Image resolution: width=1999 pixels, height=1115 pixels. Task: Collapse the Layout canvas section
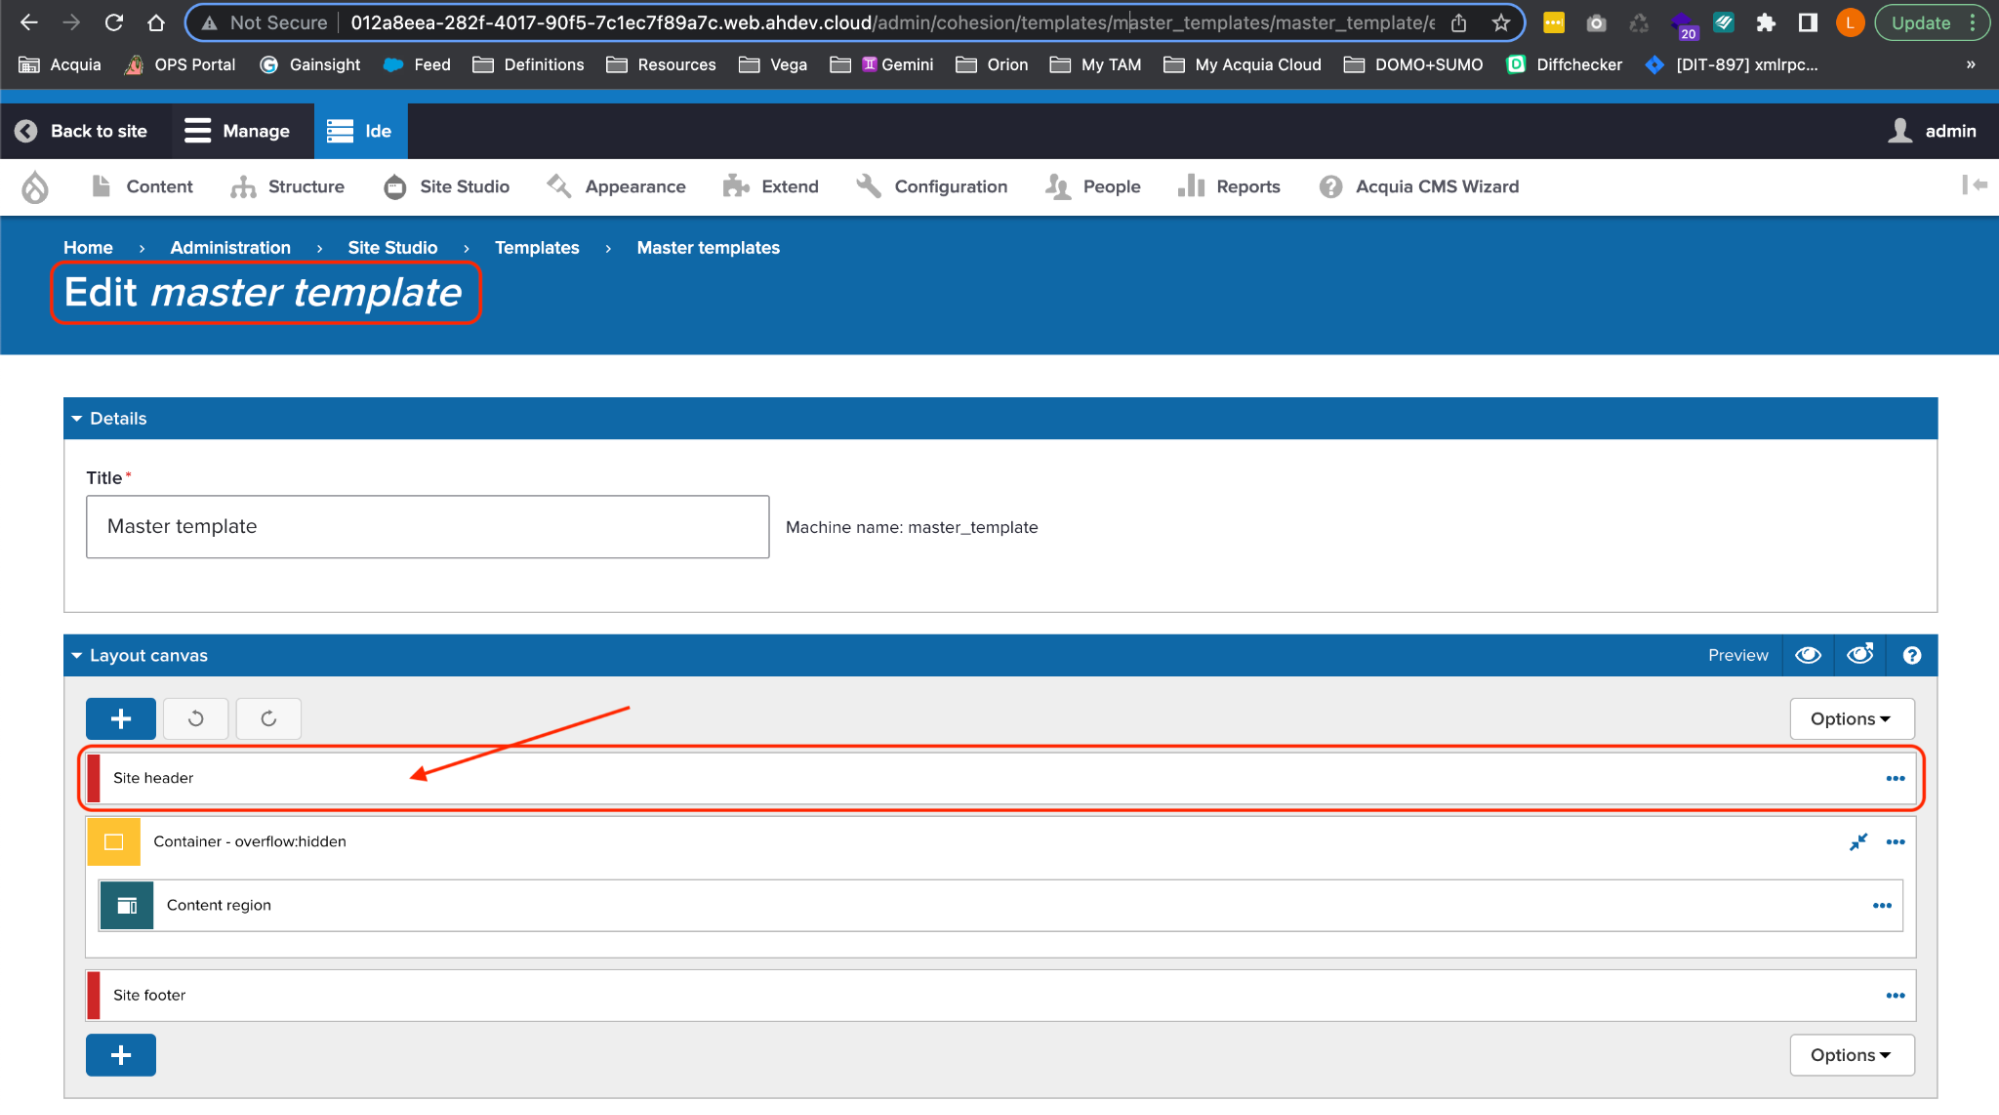click(77, 656)
